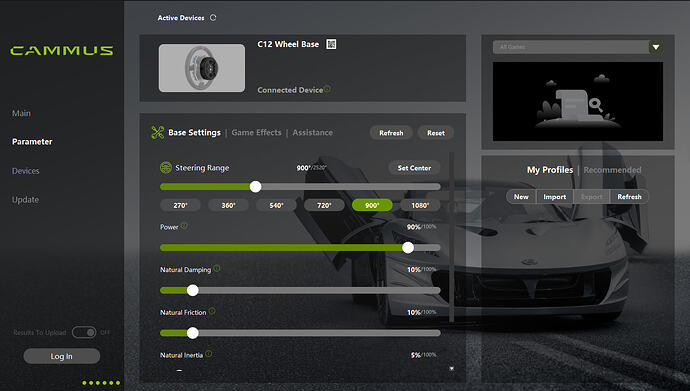This screenshot has height=391, width=690.
Task: Show the Natural Inertia info icon
Action: (x=209, y=354)
